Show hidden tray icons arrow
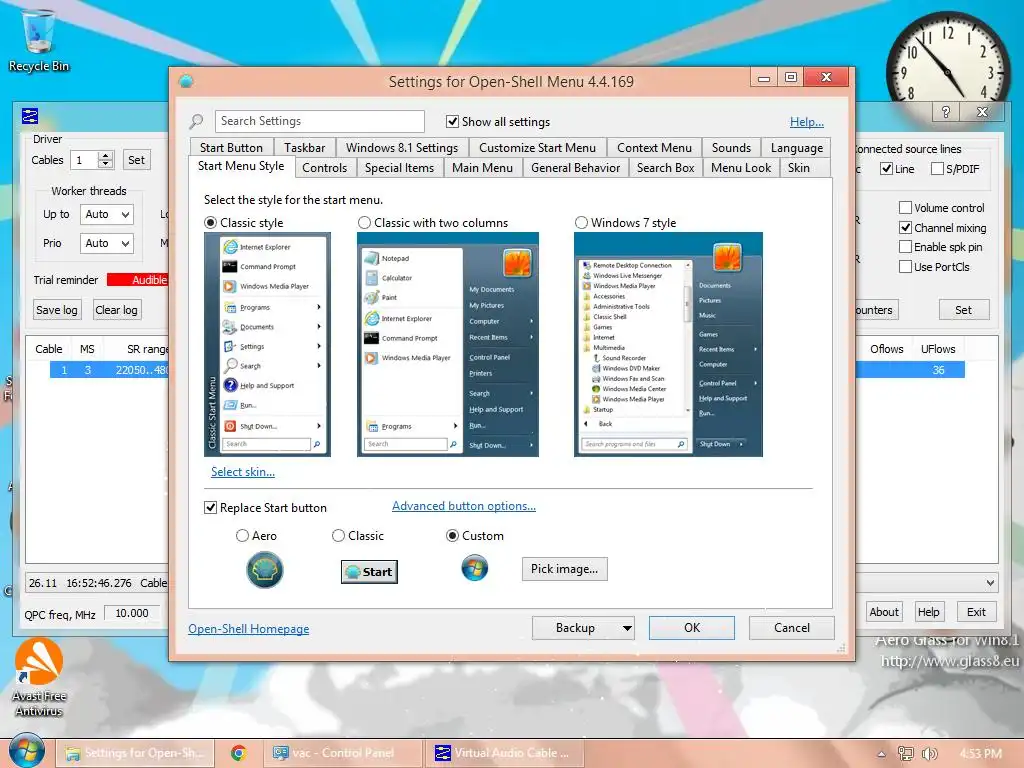 tap(881, 754)
